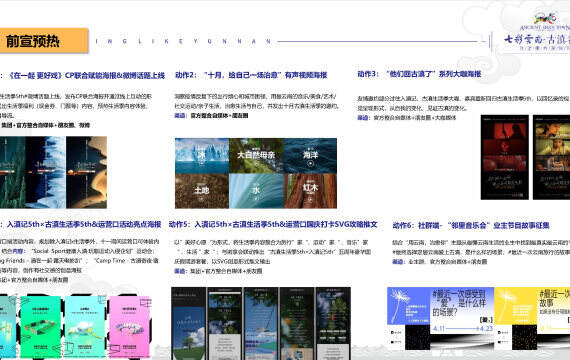The height and width of the screenshot is (360, 570).
Task: Open the 大自然母亲 video tile
Action: coord(256,156)
